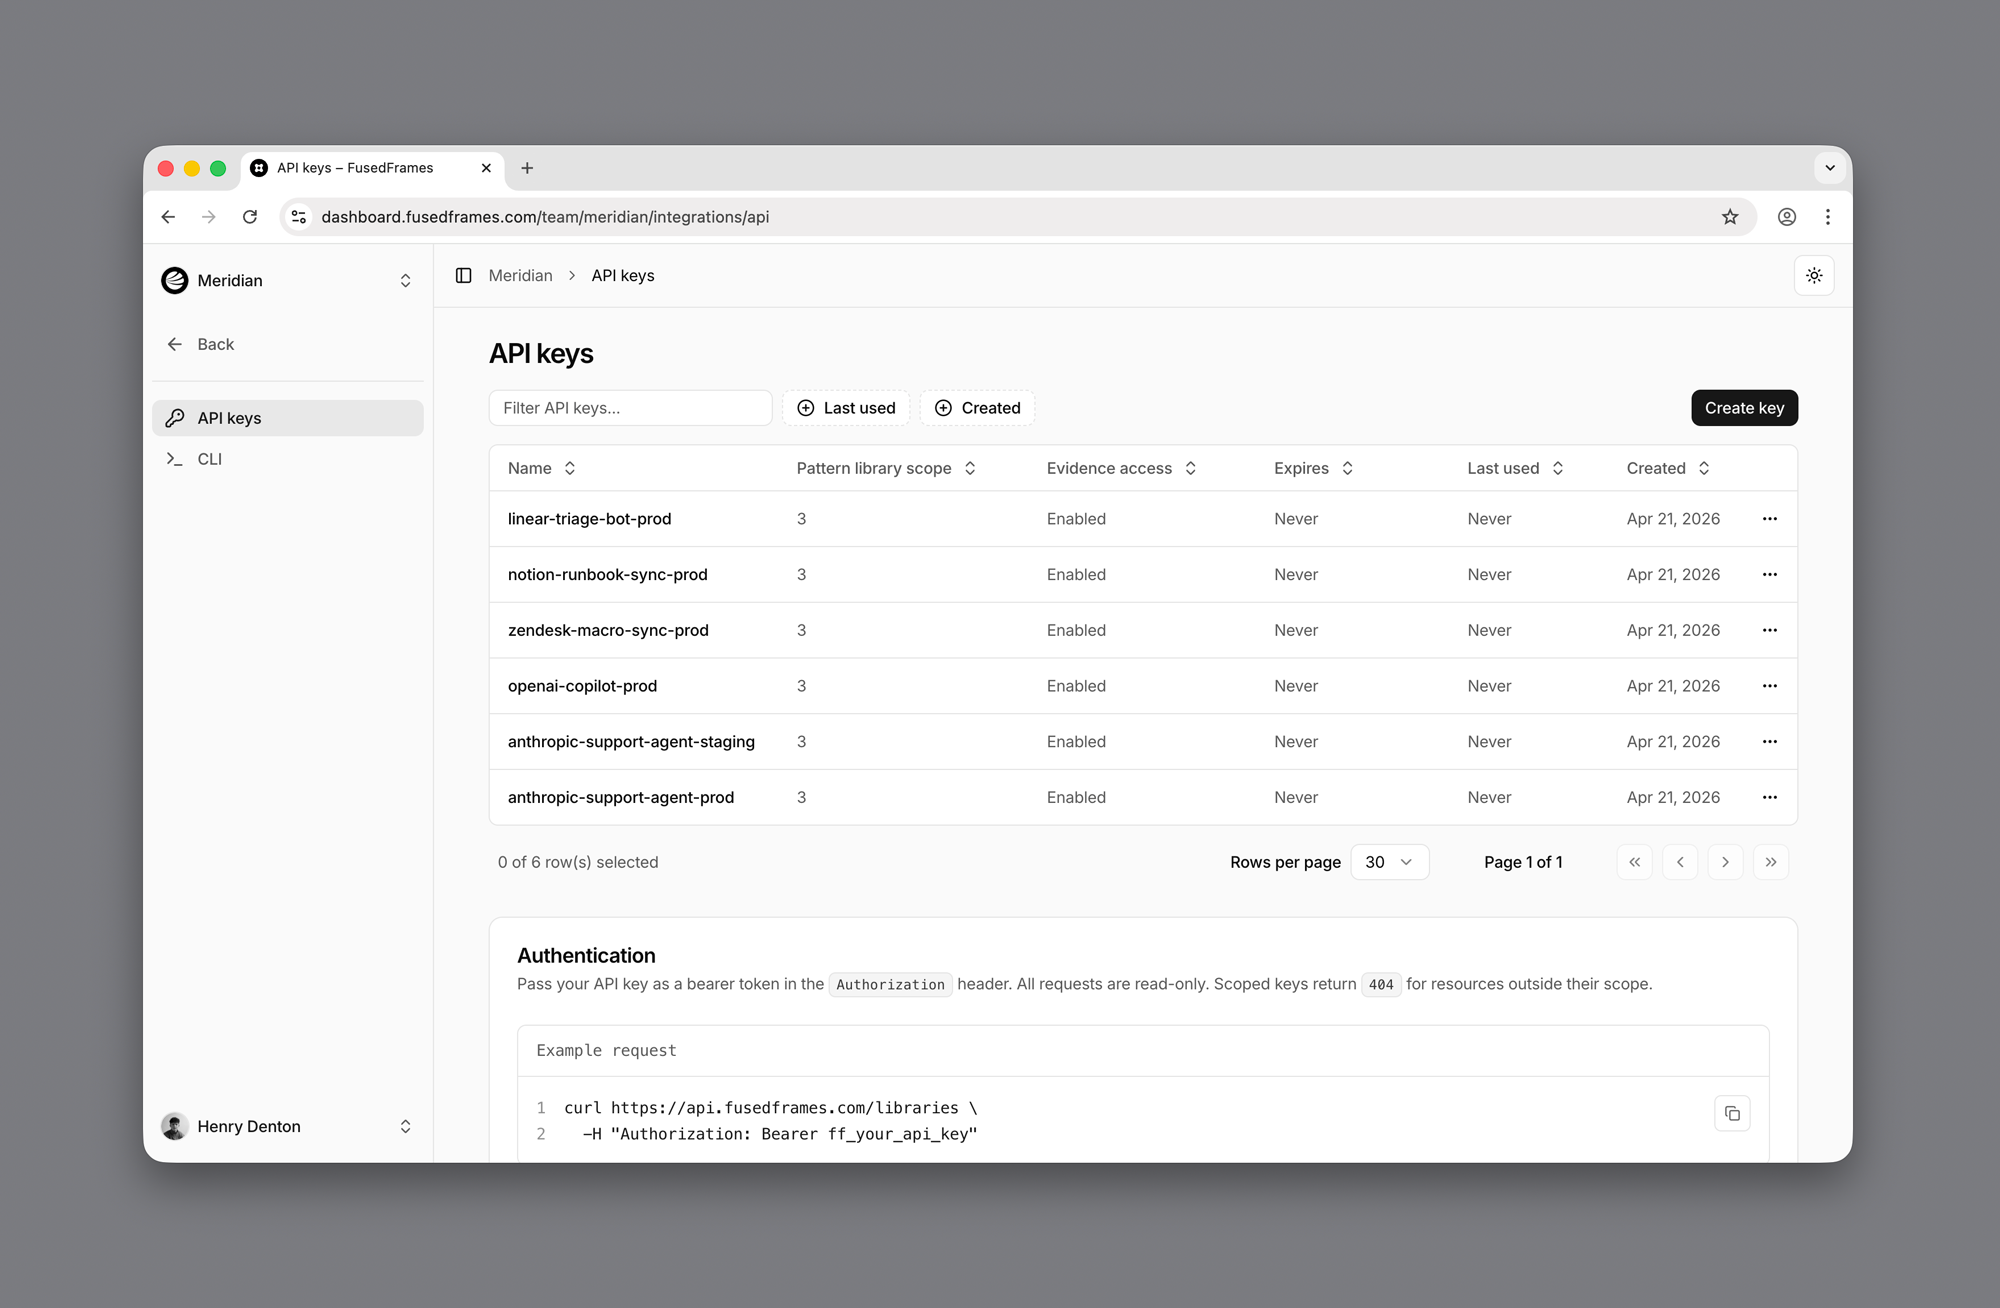This screenshot has width=2000, height=1308.
Task: Bookmark this page with the star icon
Action: pos(1730,217)
